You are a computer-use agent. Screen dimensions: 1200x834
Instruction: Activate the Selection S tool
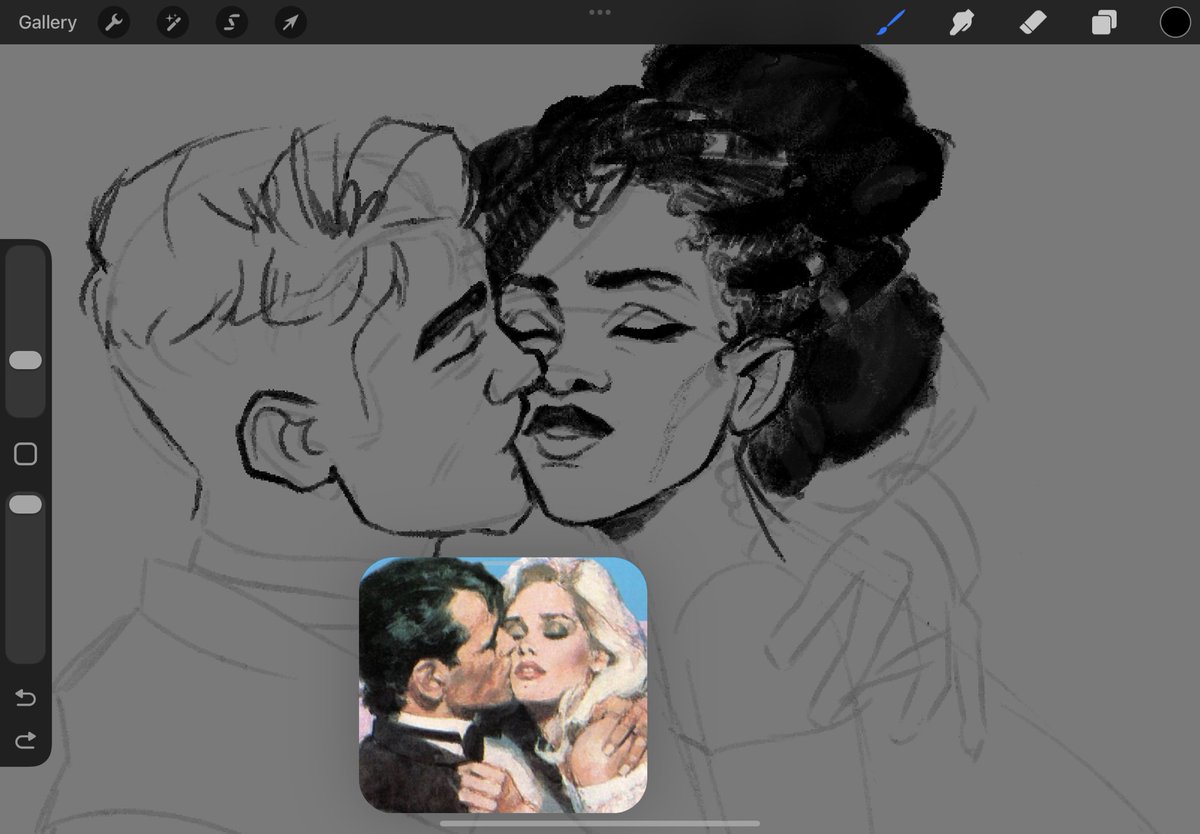click(x=231, y=22)
